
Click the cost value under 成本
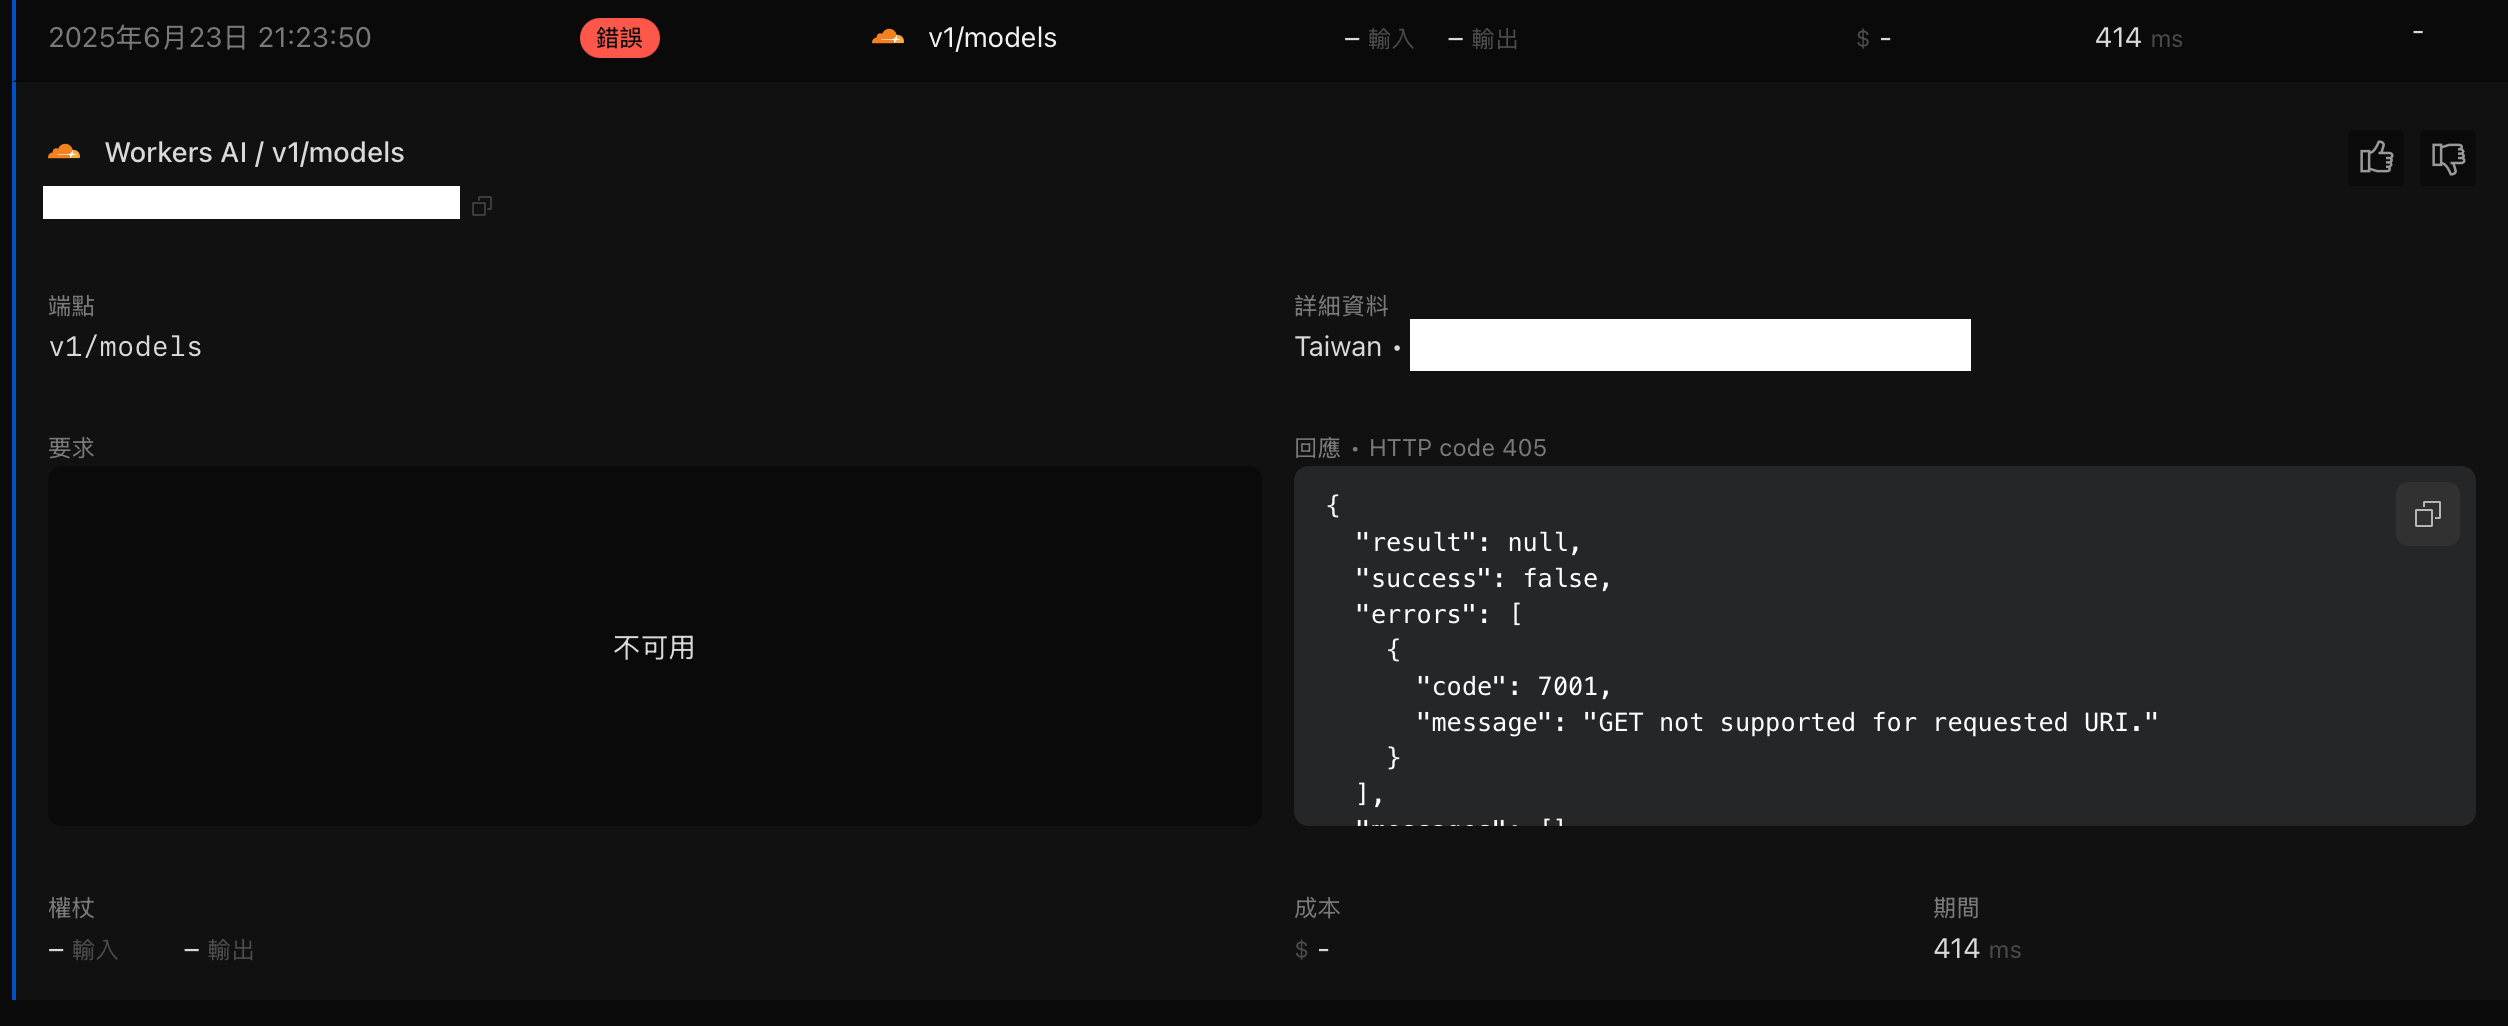(x=1311, y=949)
